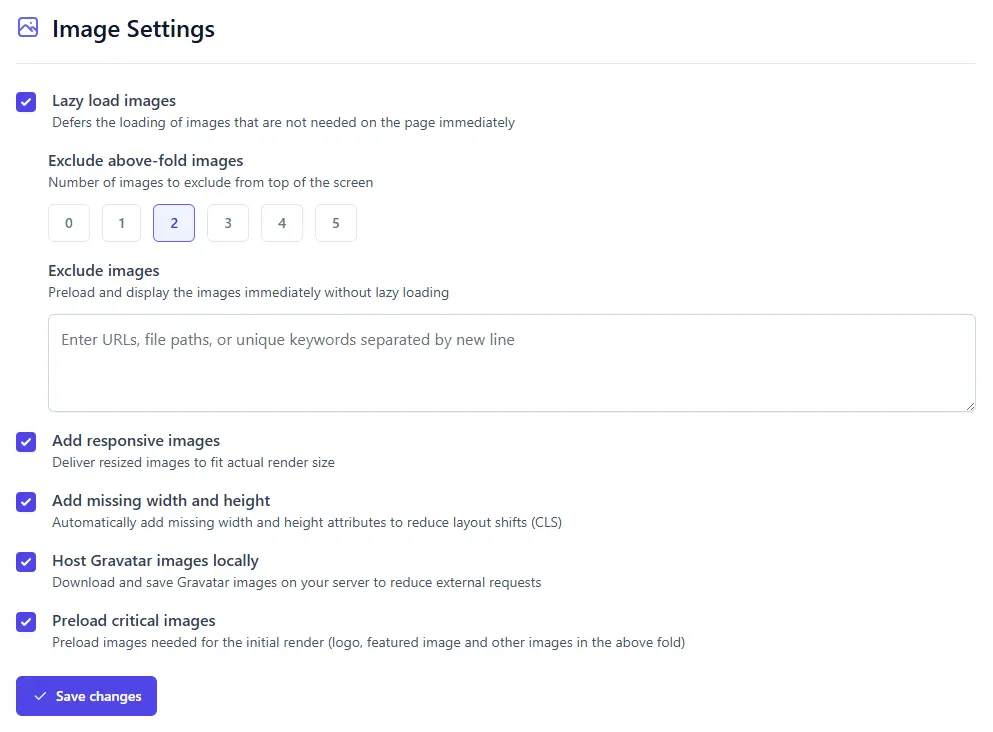Image resolution: width=993 pixels, height=732 pixels.
Task: Click the Image Settings picture icon
Action: coord(28,27)
